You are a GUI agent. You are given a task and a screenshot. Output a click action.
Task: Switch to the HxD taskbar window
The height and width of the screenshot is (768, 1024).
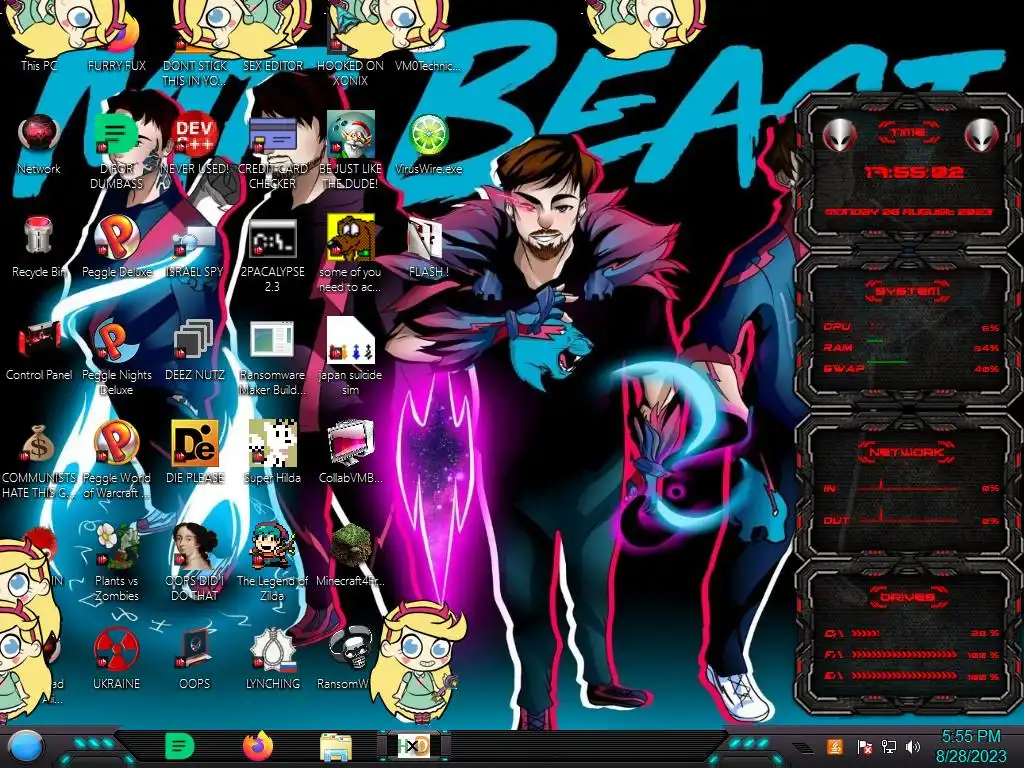pyautogui.click(x=413, y=746)
